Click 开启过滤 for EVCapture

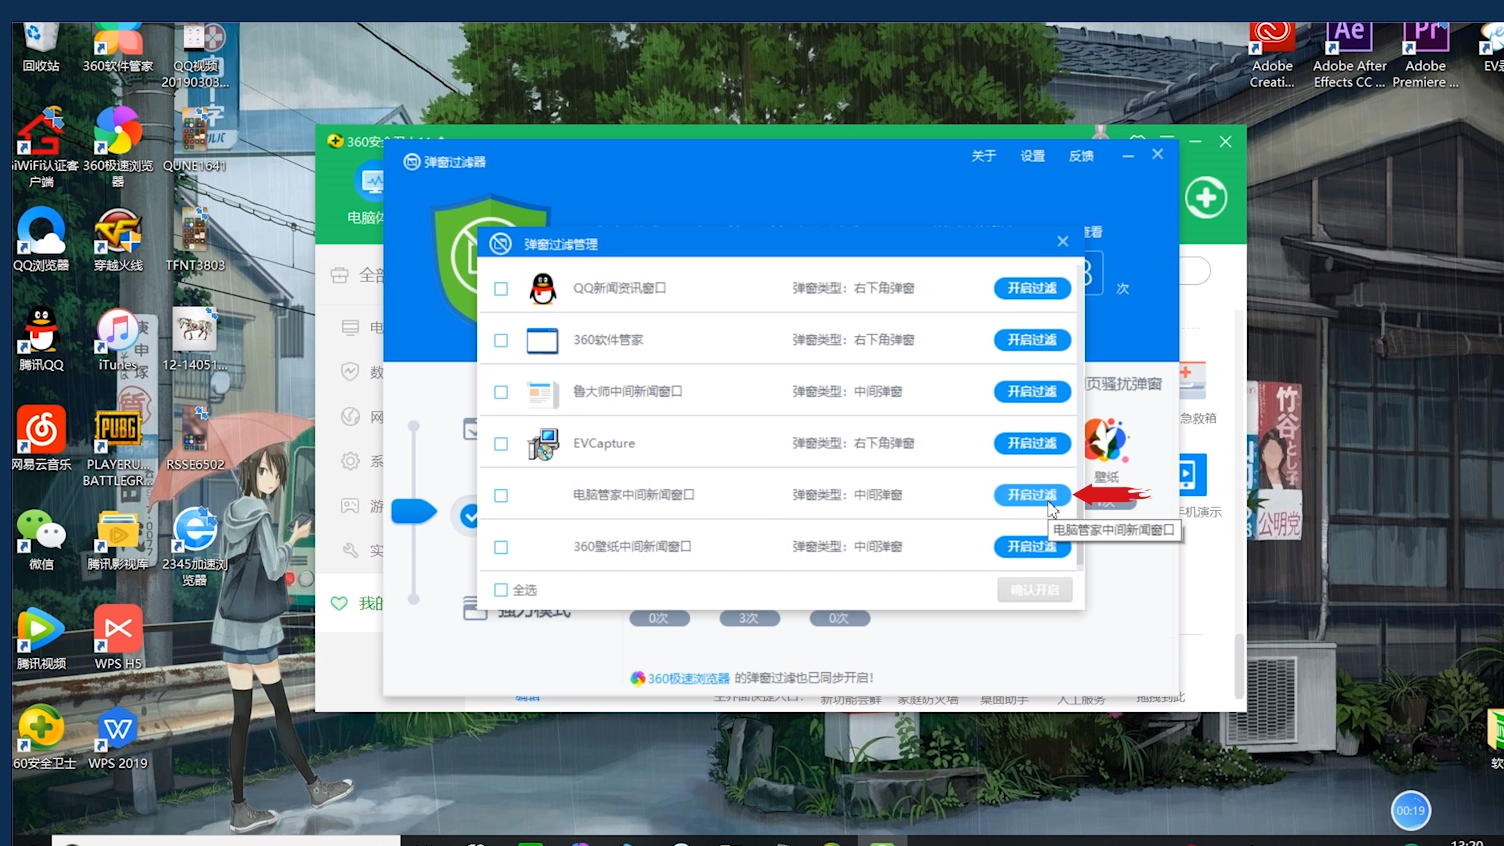[1032, 443]
